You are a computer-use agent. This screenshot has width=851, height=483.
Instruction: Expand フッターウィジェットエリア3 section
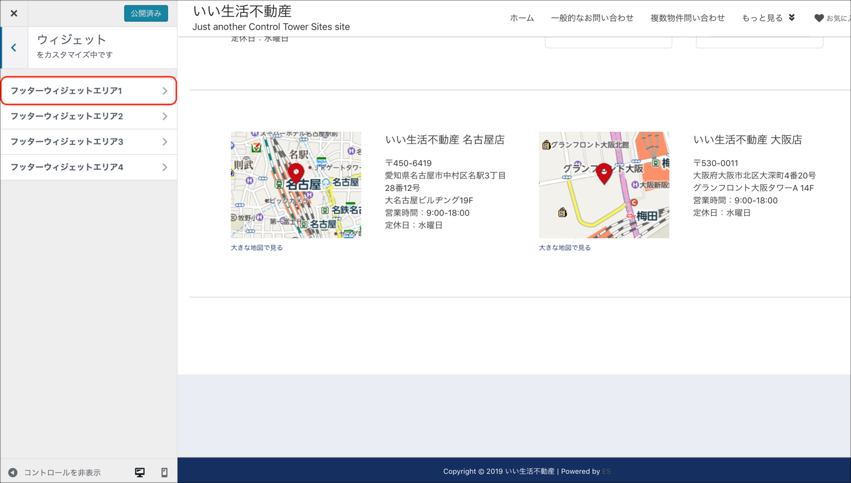click(88, 142)
